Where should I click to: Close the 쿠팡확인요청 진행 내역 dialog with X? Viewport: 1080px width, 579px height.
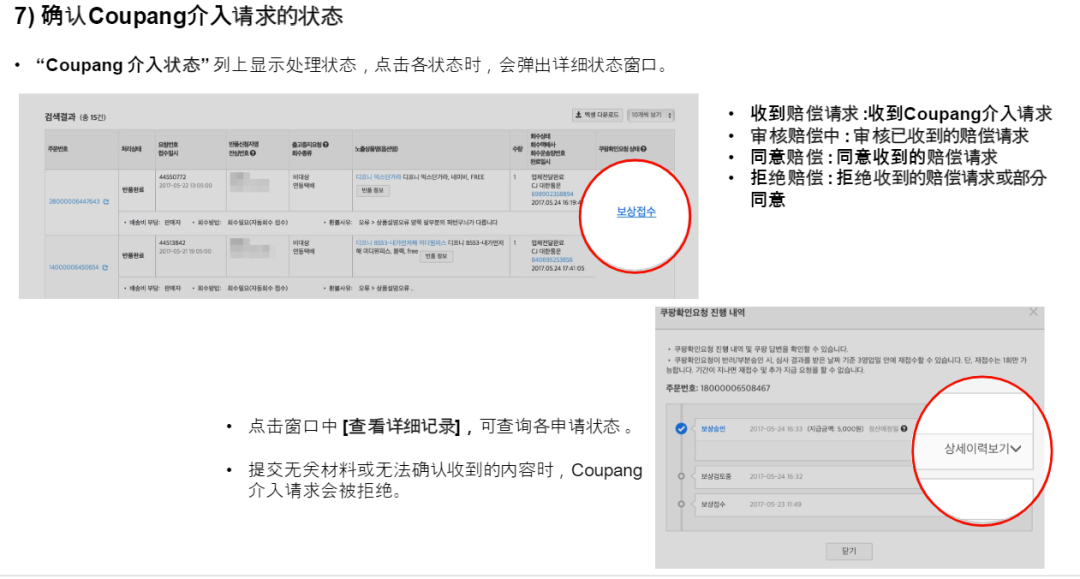[1033, 310]
